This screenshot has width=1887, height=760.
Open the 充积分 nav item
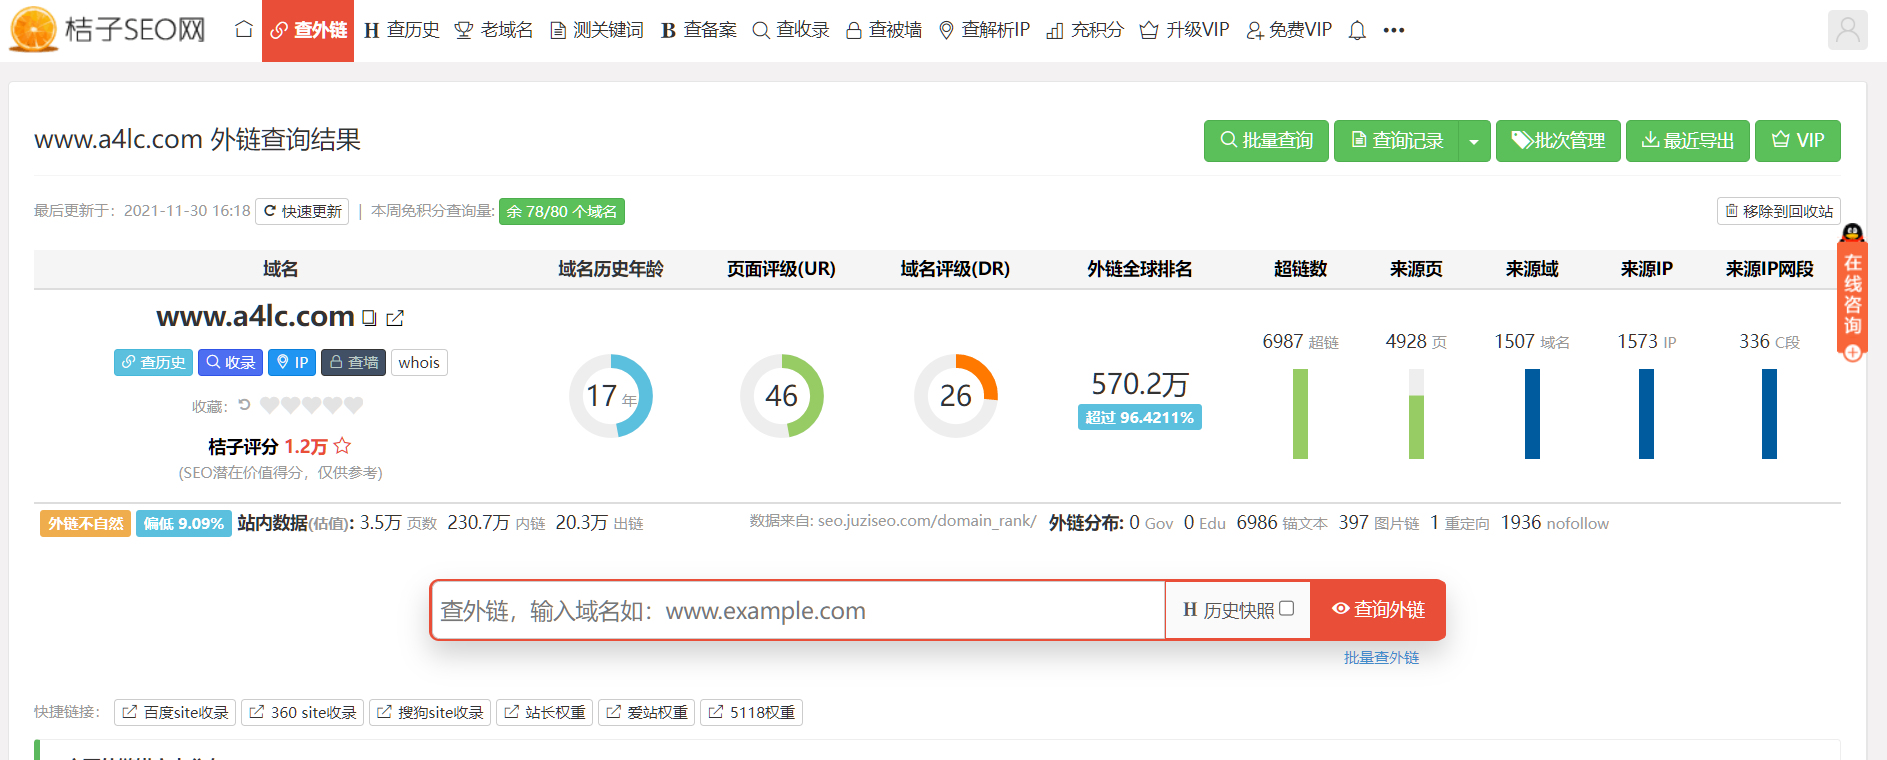pos(1085,30)
